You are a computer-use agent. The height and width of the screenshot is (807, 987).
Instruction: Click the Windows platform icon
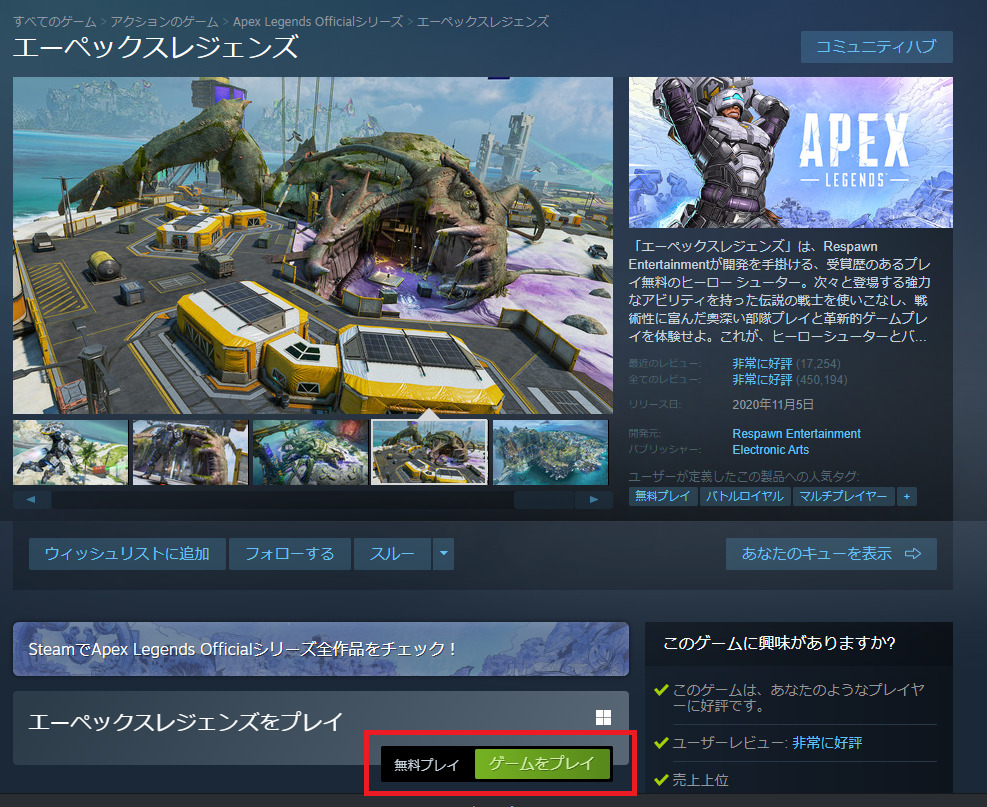point(603,718)
